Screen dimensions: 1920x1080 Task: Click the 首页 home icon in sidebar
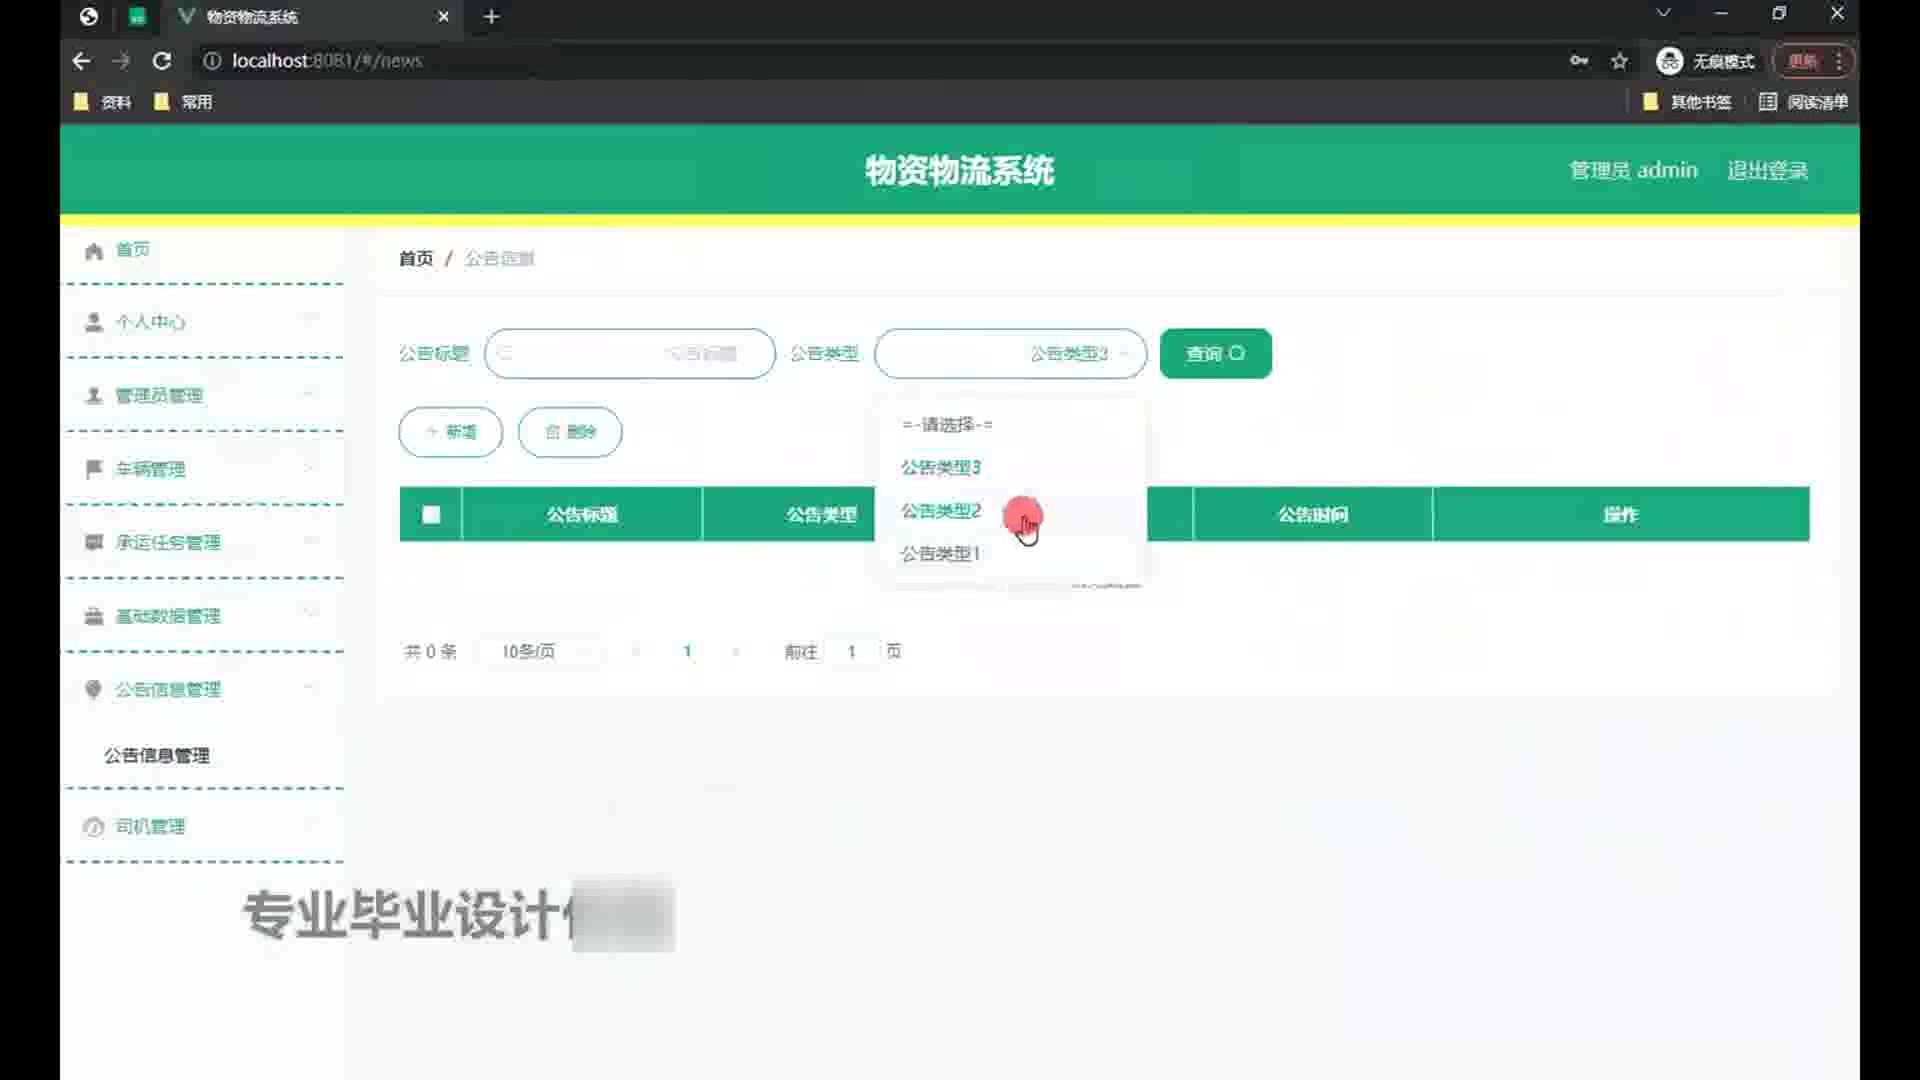pos(94,251)
